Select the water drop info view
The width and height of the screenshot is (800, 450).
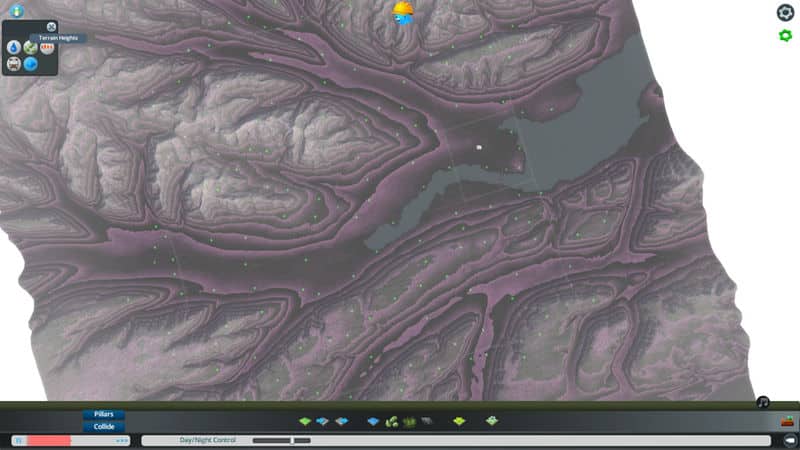(x=14, y=47)
